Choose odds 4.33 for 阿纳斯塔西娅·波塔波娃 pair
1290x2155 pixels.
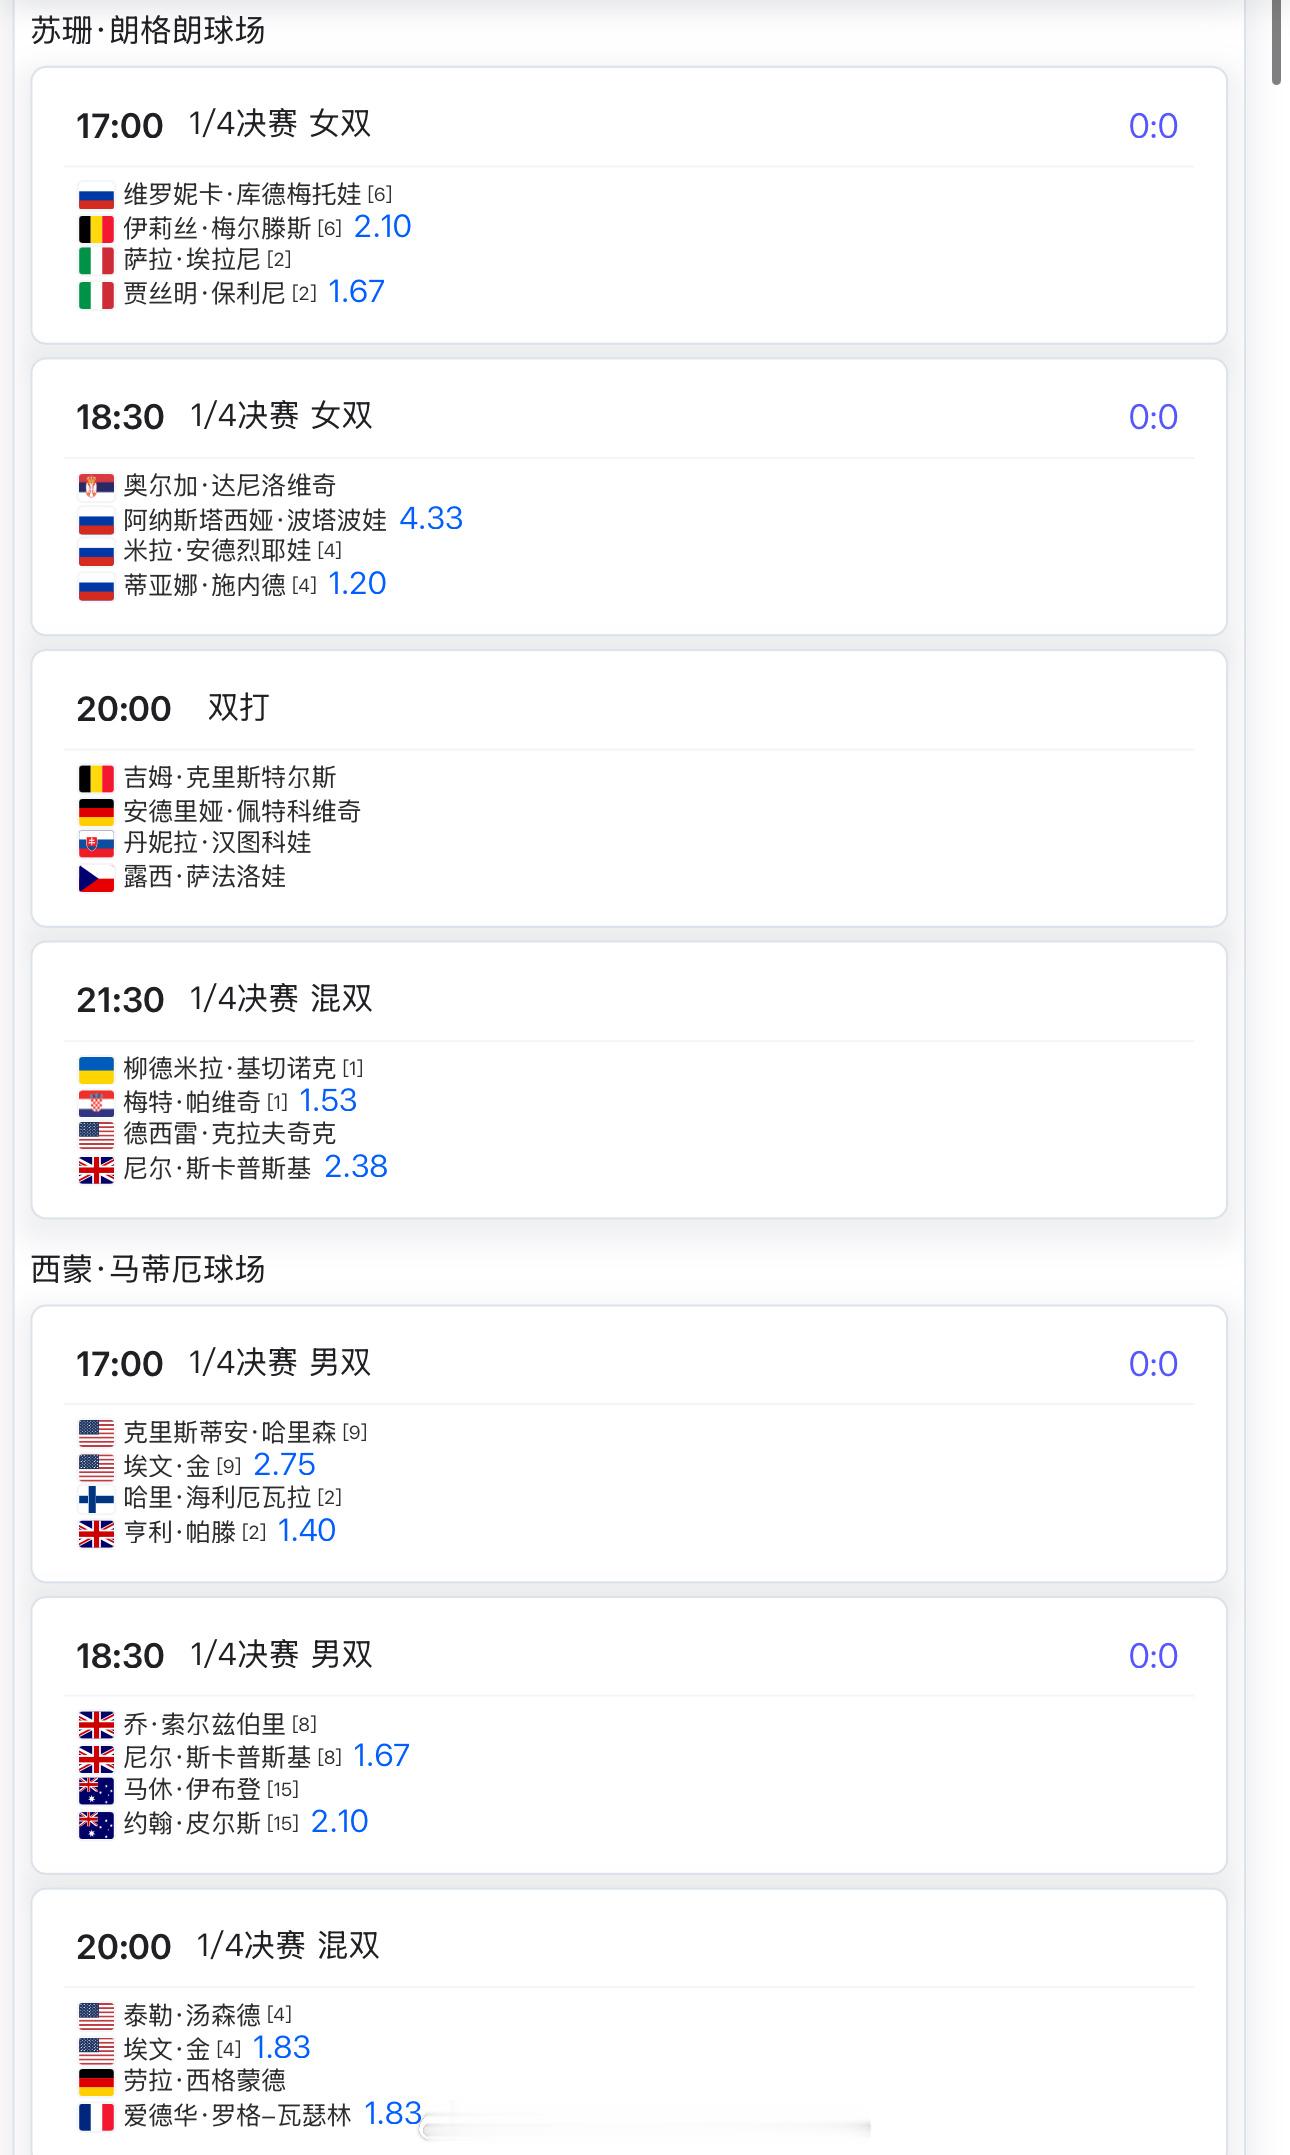click(431, 518)
